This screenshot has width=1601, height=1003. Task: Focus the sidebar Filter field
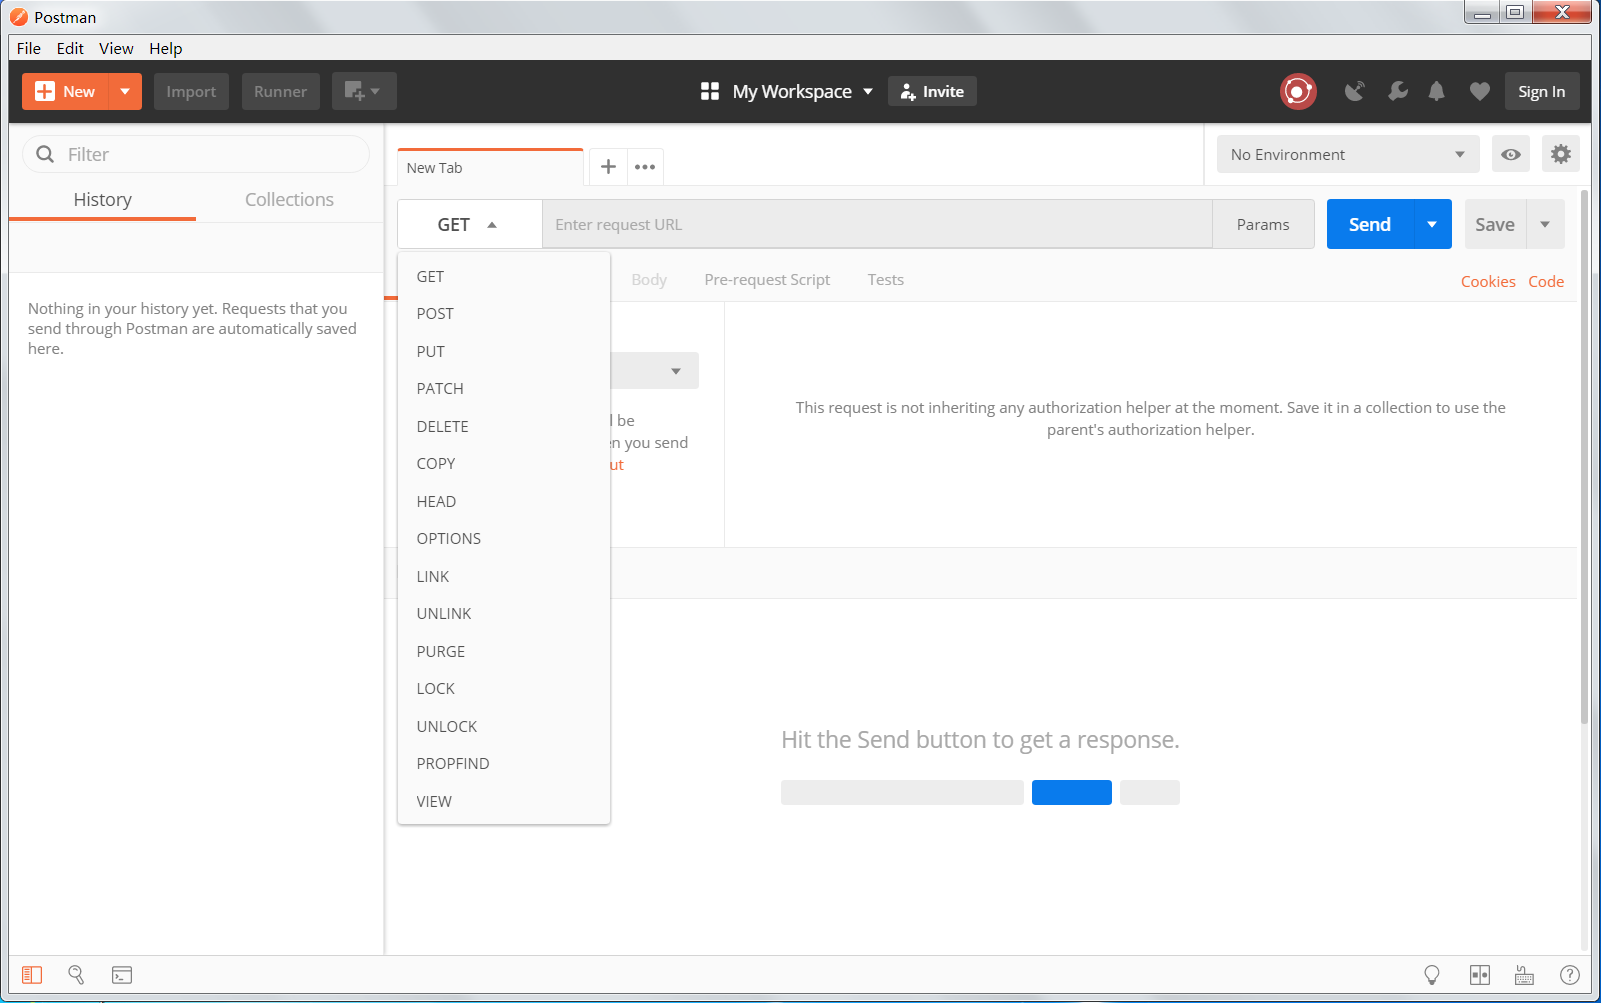pos(196,154)
